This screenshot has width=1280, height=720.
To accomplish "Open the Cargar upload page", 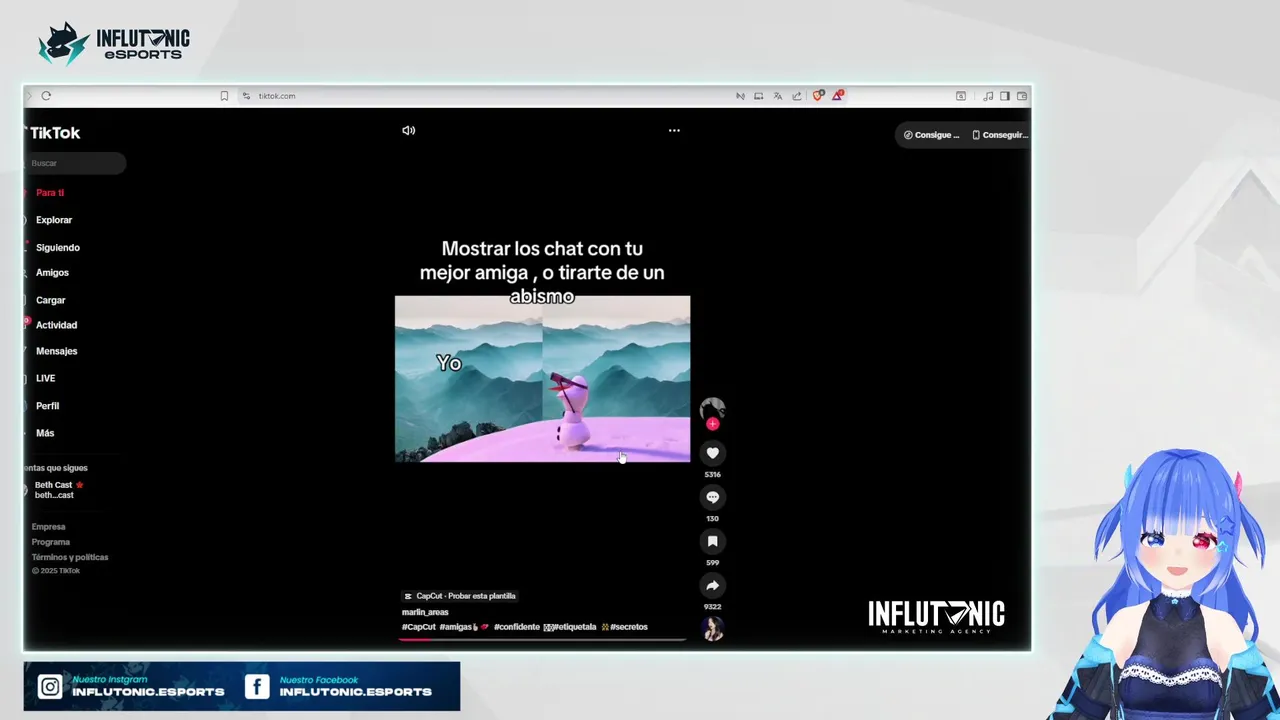I will point(51,300).
